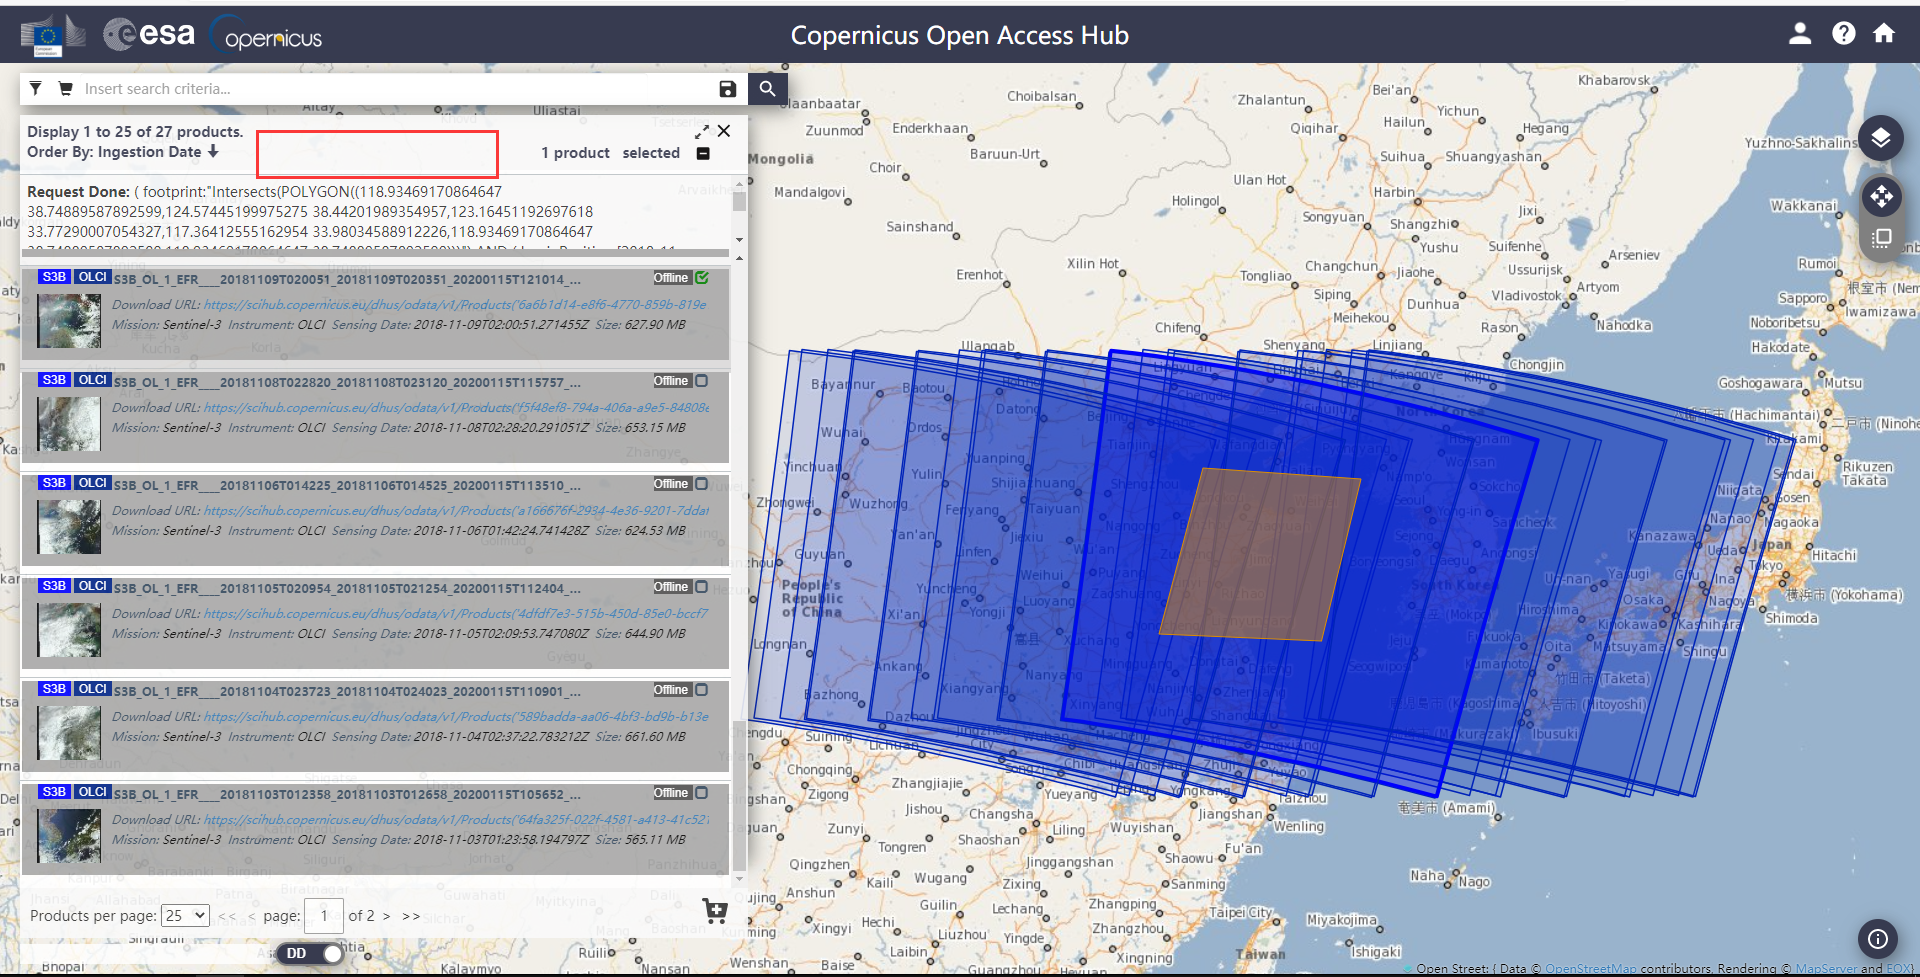Save the search with the floppy disk icon

(x=728, y=89)
